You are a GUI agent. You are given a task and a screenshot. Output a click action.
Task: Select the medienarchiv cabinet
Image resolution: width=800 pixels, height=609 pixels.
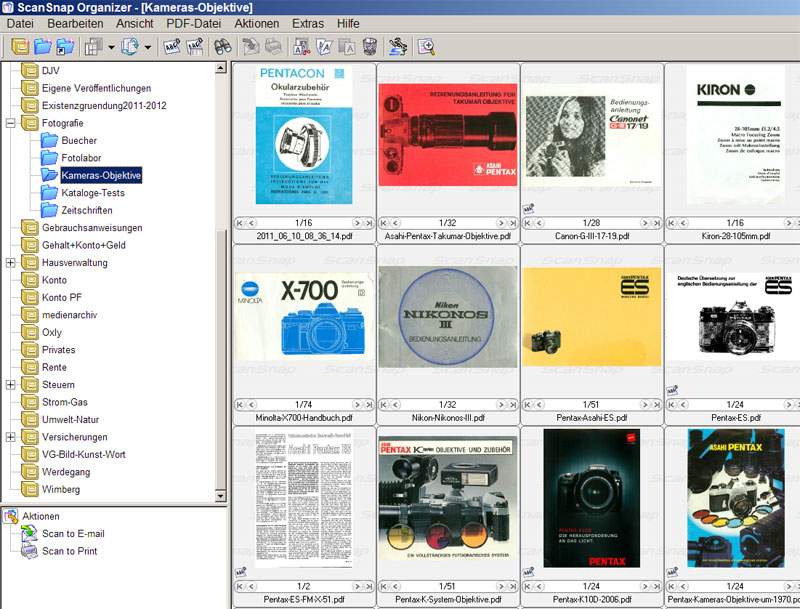69,315
